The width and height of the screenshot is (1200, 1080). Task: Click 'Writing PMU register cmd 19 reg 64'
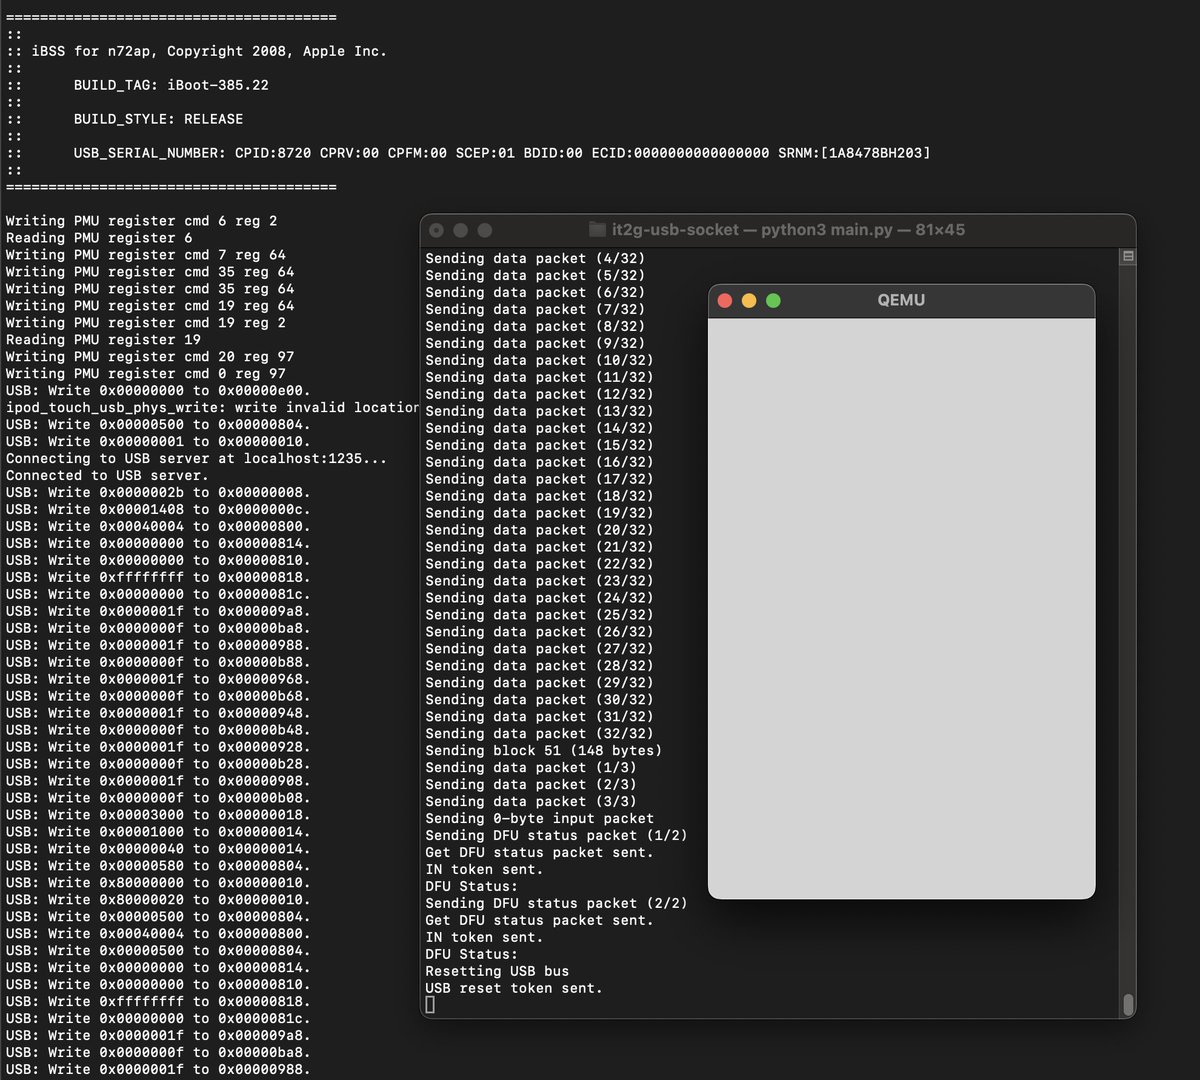150,306
